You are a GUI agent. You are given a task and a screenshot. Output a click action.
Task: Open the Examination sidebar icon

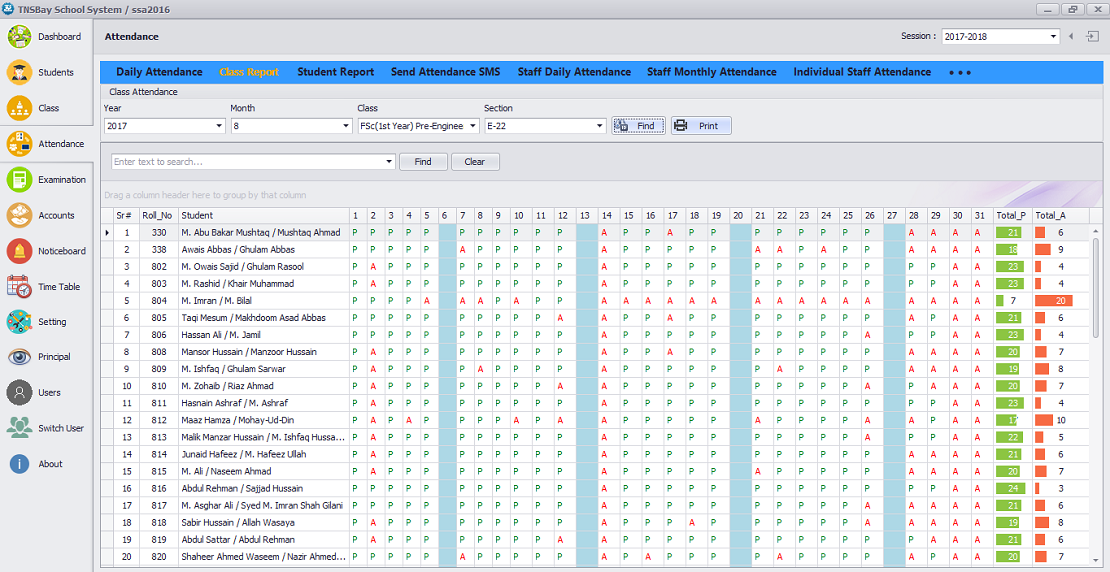point(20,180)
